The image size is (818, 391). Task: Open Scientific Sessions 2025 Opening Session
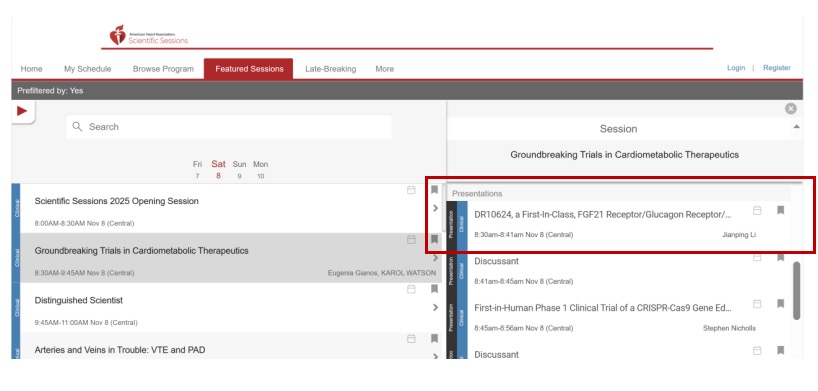(116, 201)
